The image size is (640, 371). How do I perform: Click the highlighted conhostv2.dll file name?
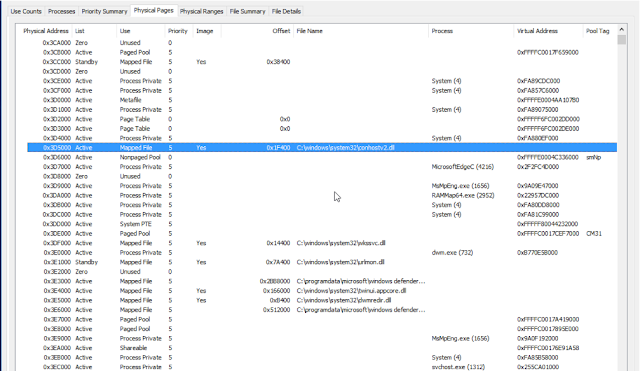(345, 148)
